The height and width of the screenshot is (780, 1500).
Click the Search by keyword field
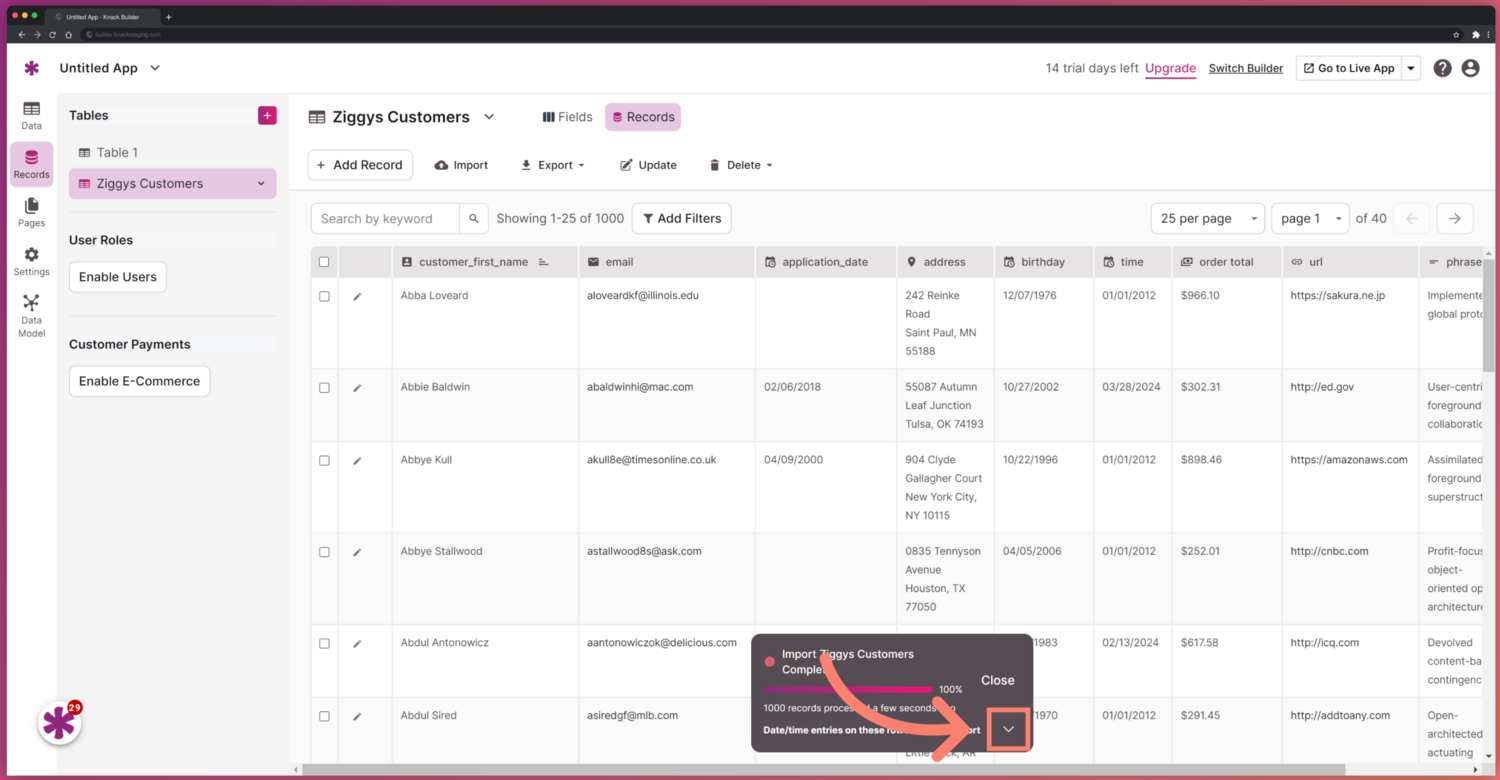pyautogui.click(x=385, y=218)
